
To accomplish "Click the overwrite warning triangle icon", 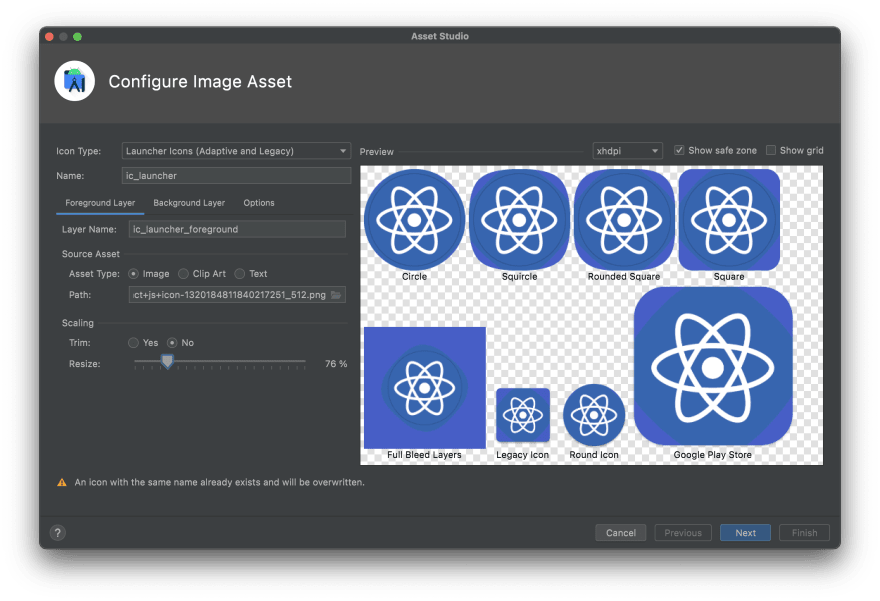I will tap(62, 483).
